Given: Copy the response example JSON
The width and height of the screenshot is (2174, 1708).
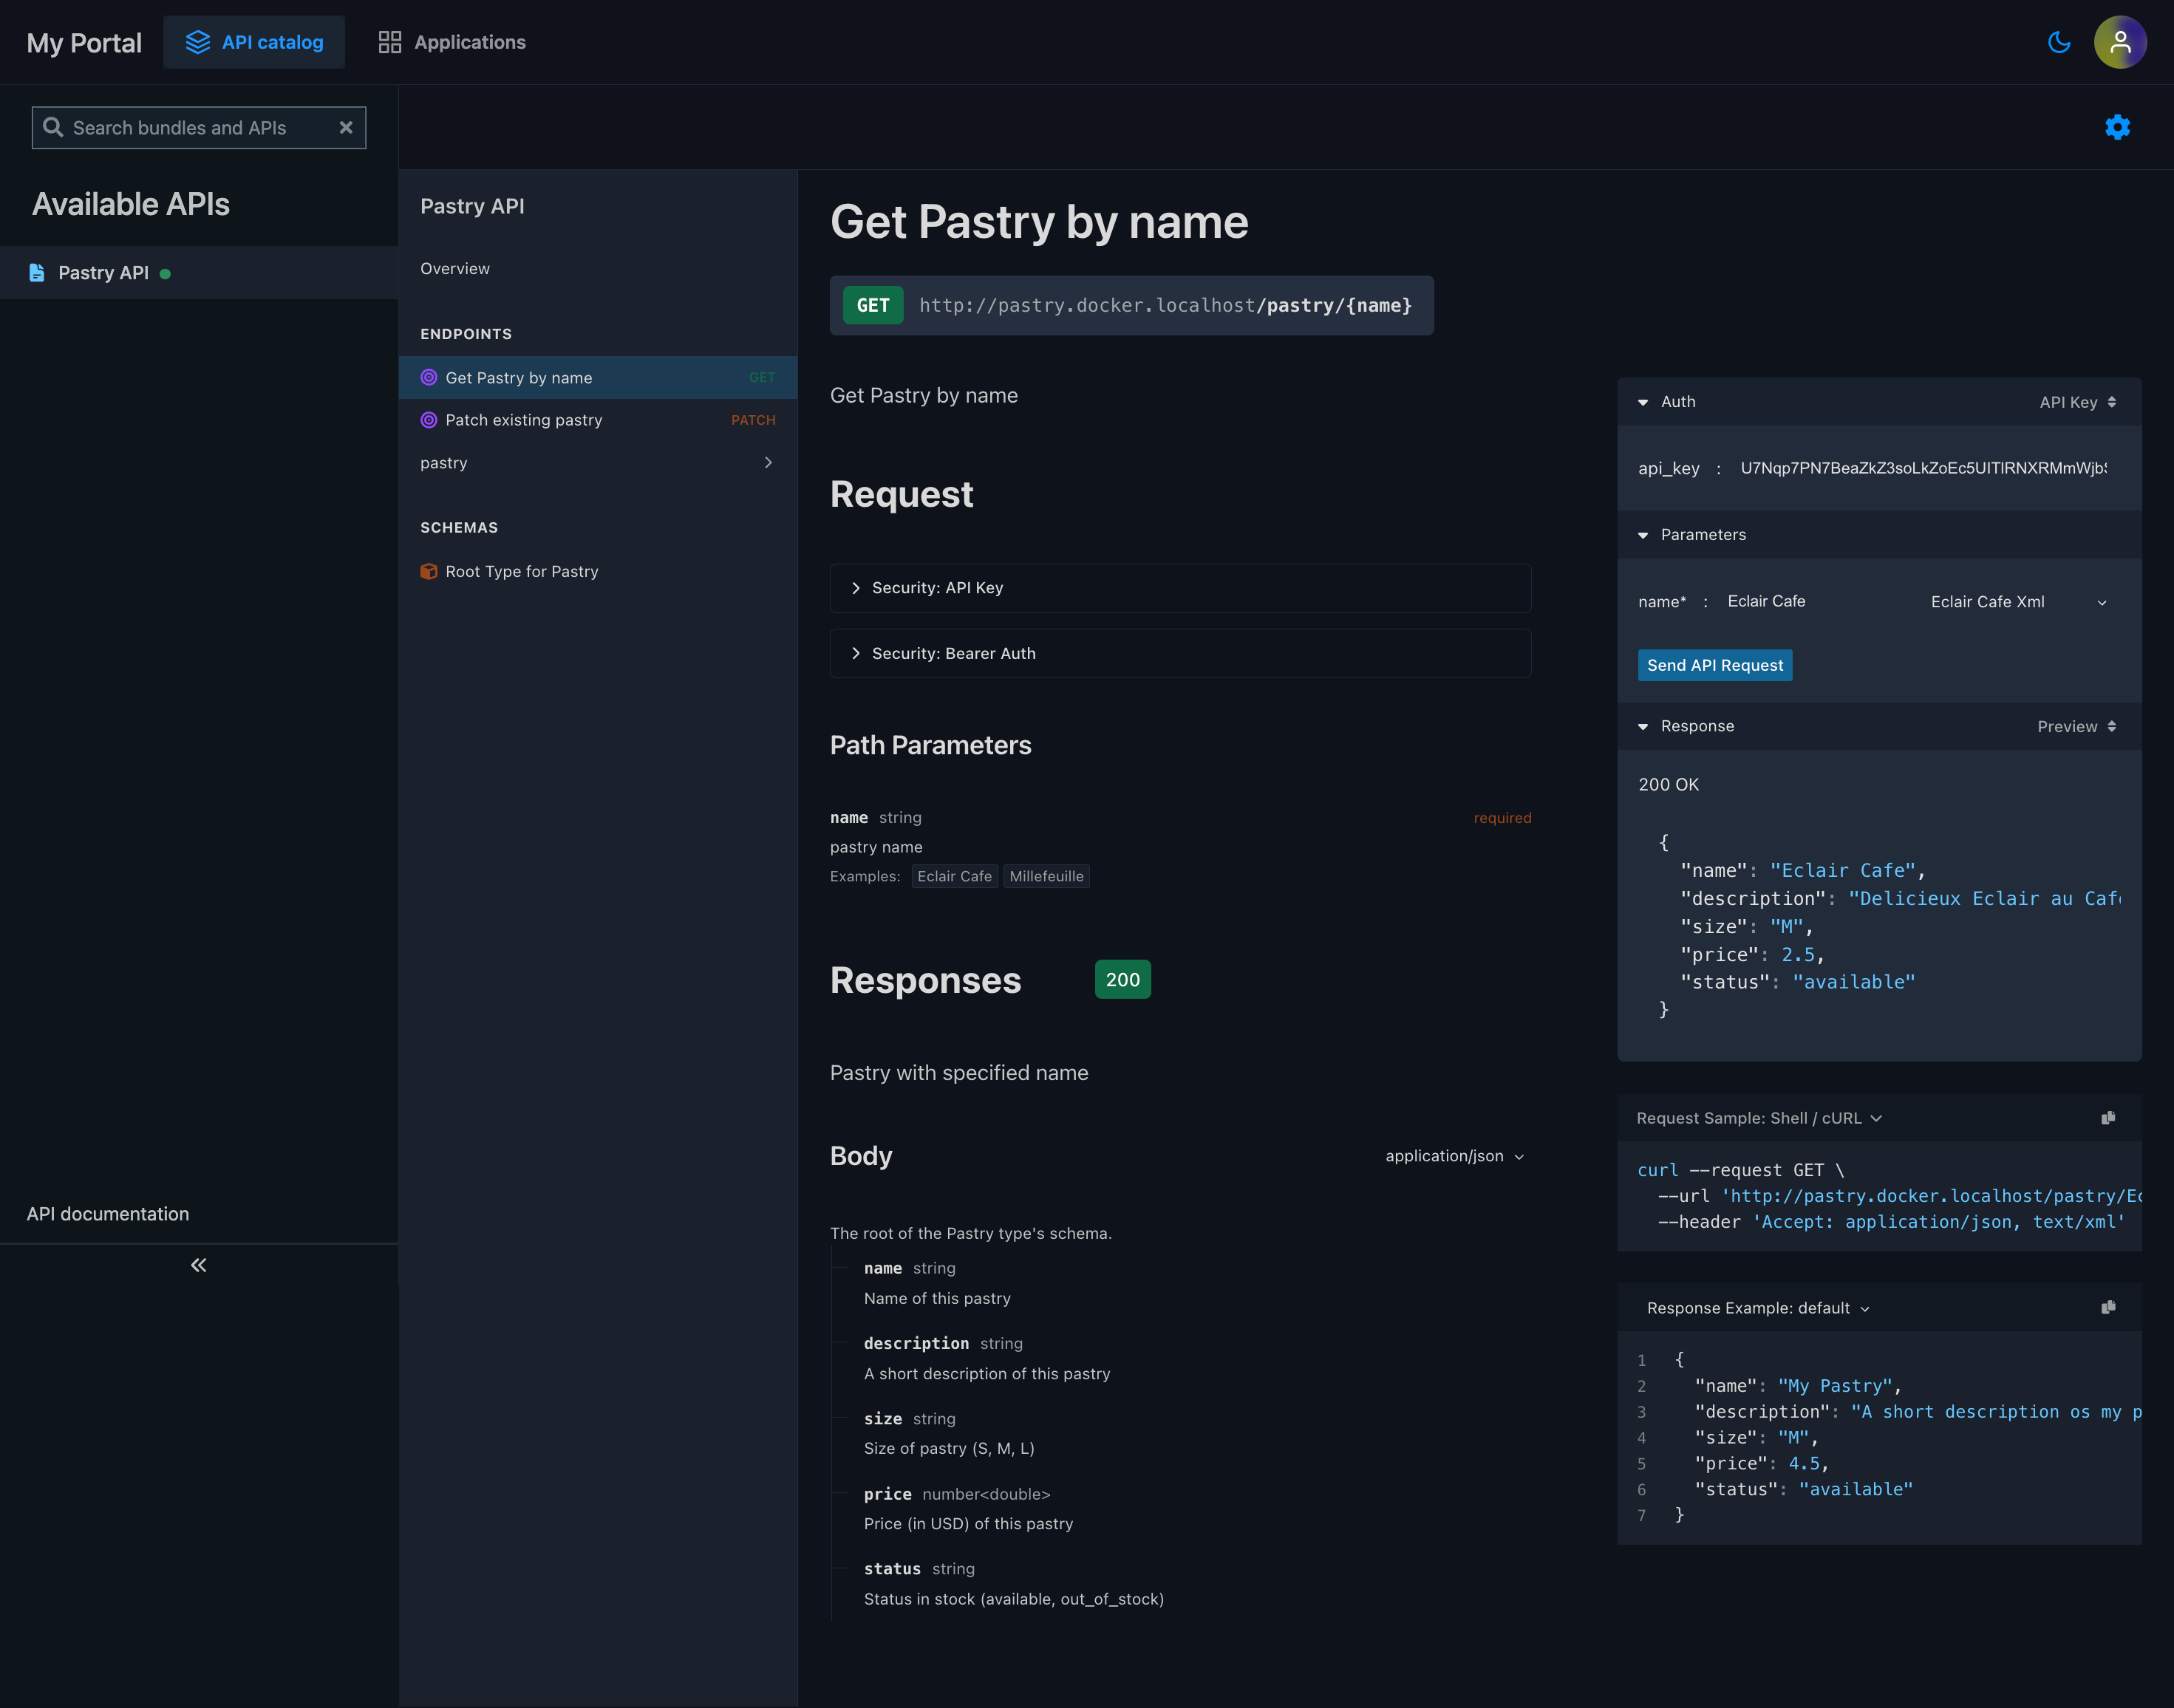Looking at the screenshot, I should (2107, 1308).
